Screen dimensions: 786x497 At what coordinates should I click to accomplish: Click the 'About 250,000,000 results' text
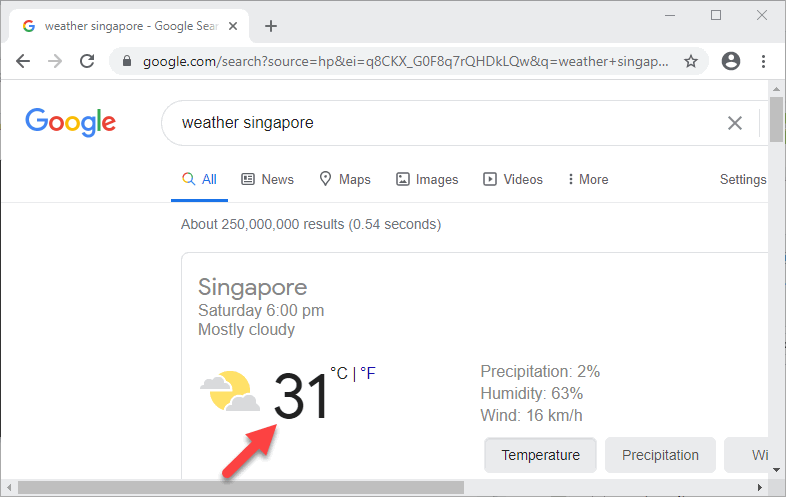(263, 224)
